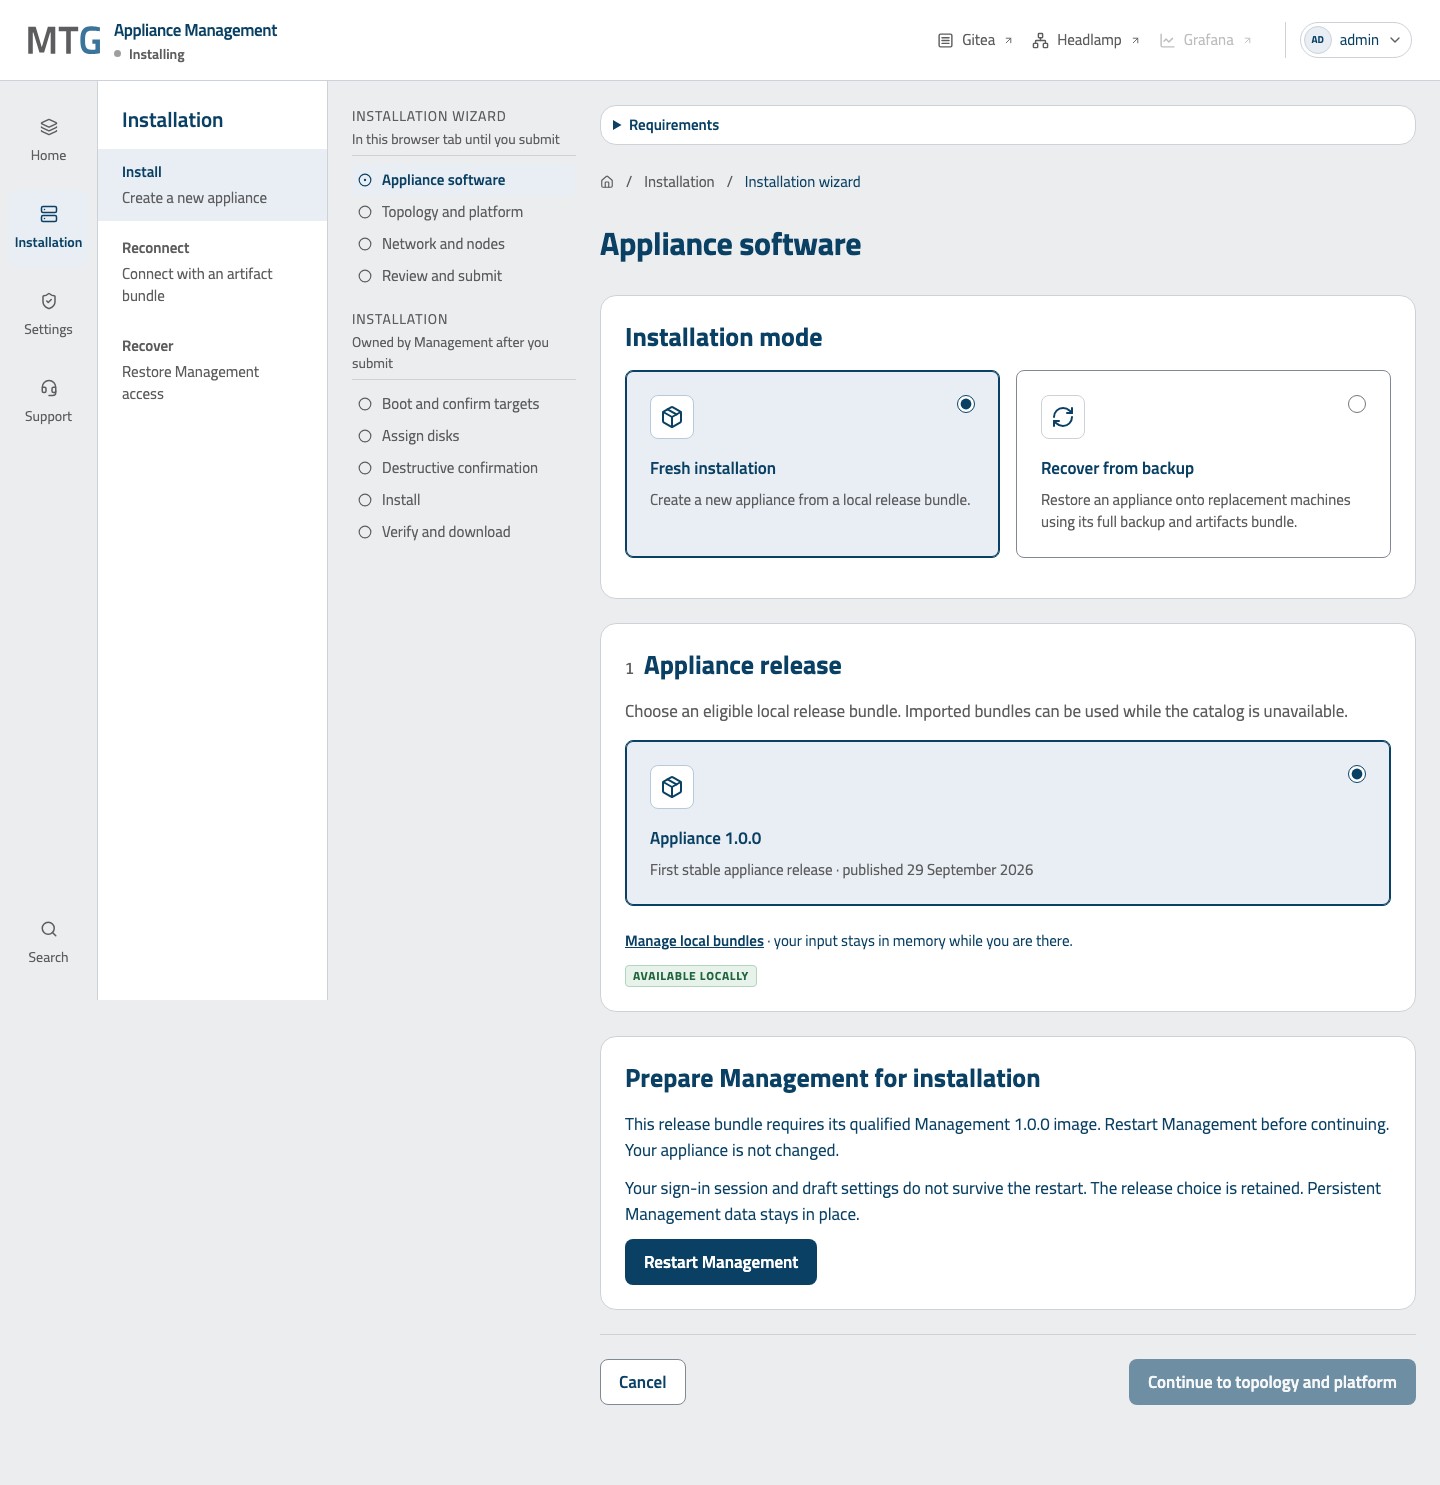Click the Gitea list icon
The width and height of the screenshot is (1440, 1485).
[x=945, y=40]
